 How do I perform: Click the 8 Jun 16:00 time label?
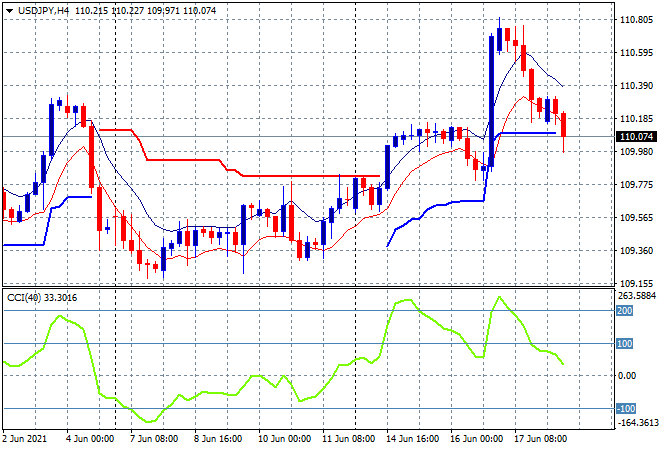pyautogui.click(x=218, y=439)
